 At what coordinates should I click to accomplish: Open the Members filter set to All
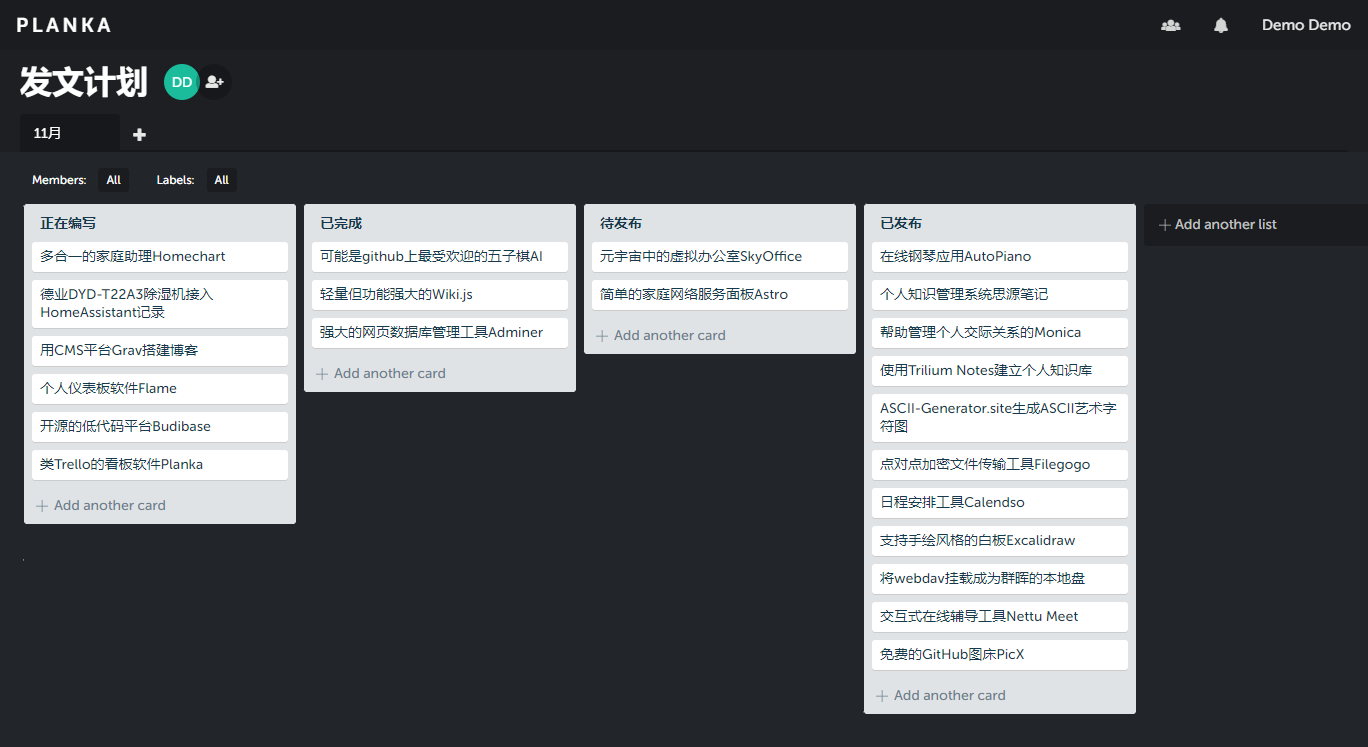click(x=112, y=180)
